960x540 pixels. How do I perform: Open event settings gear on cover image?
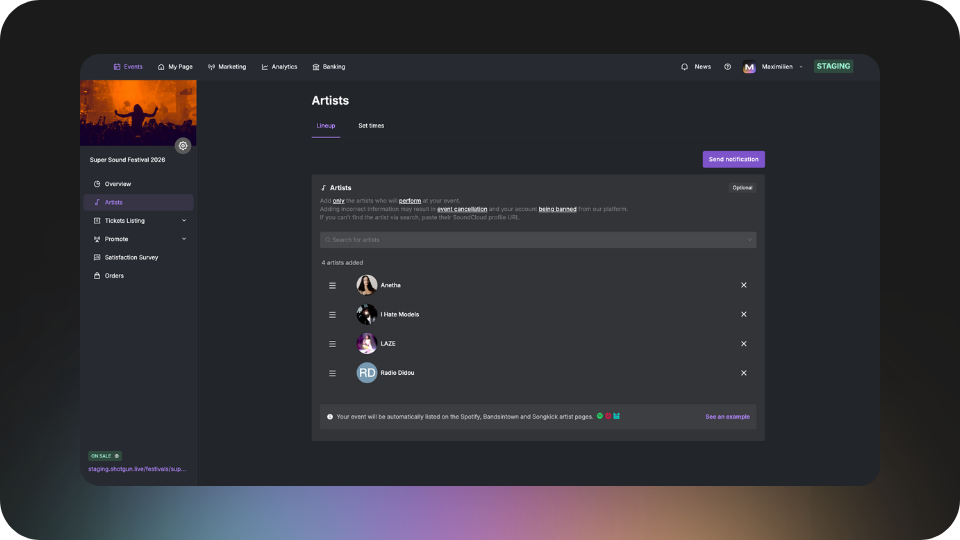tap(182, 146)
